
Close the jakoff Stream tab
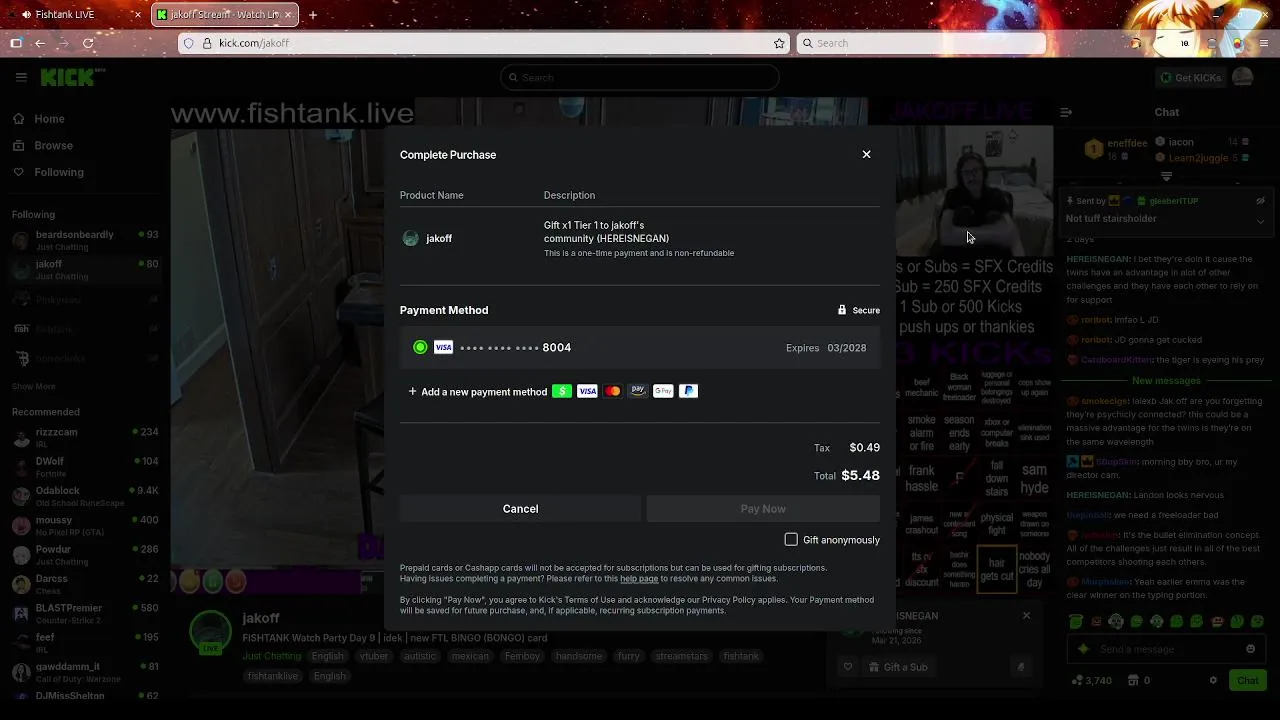tap(289, 15)
